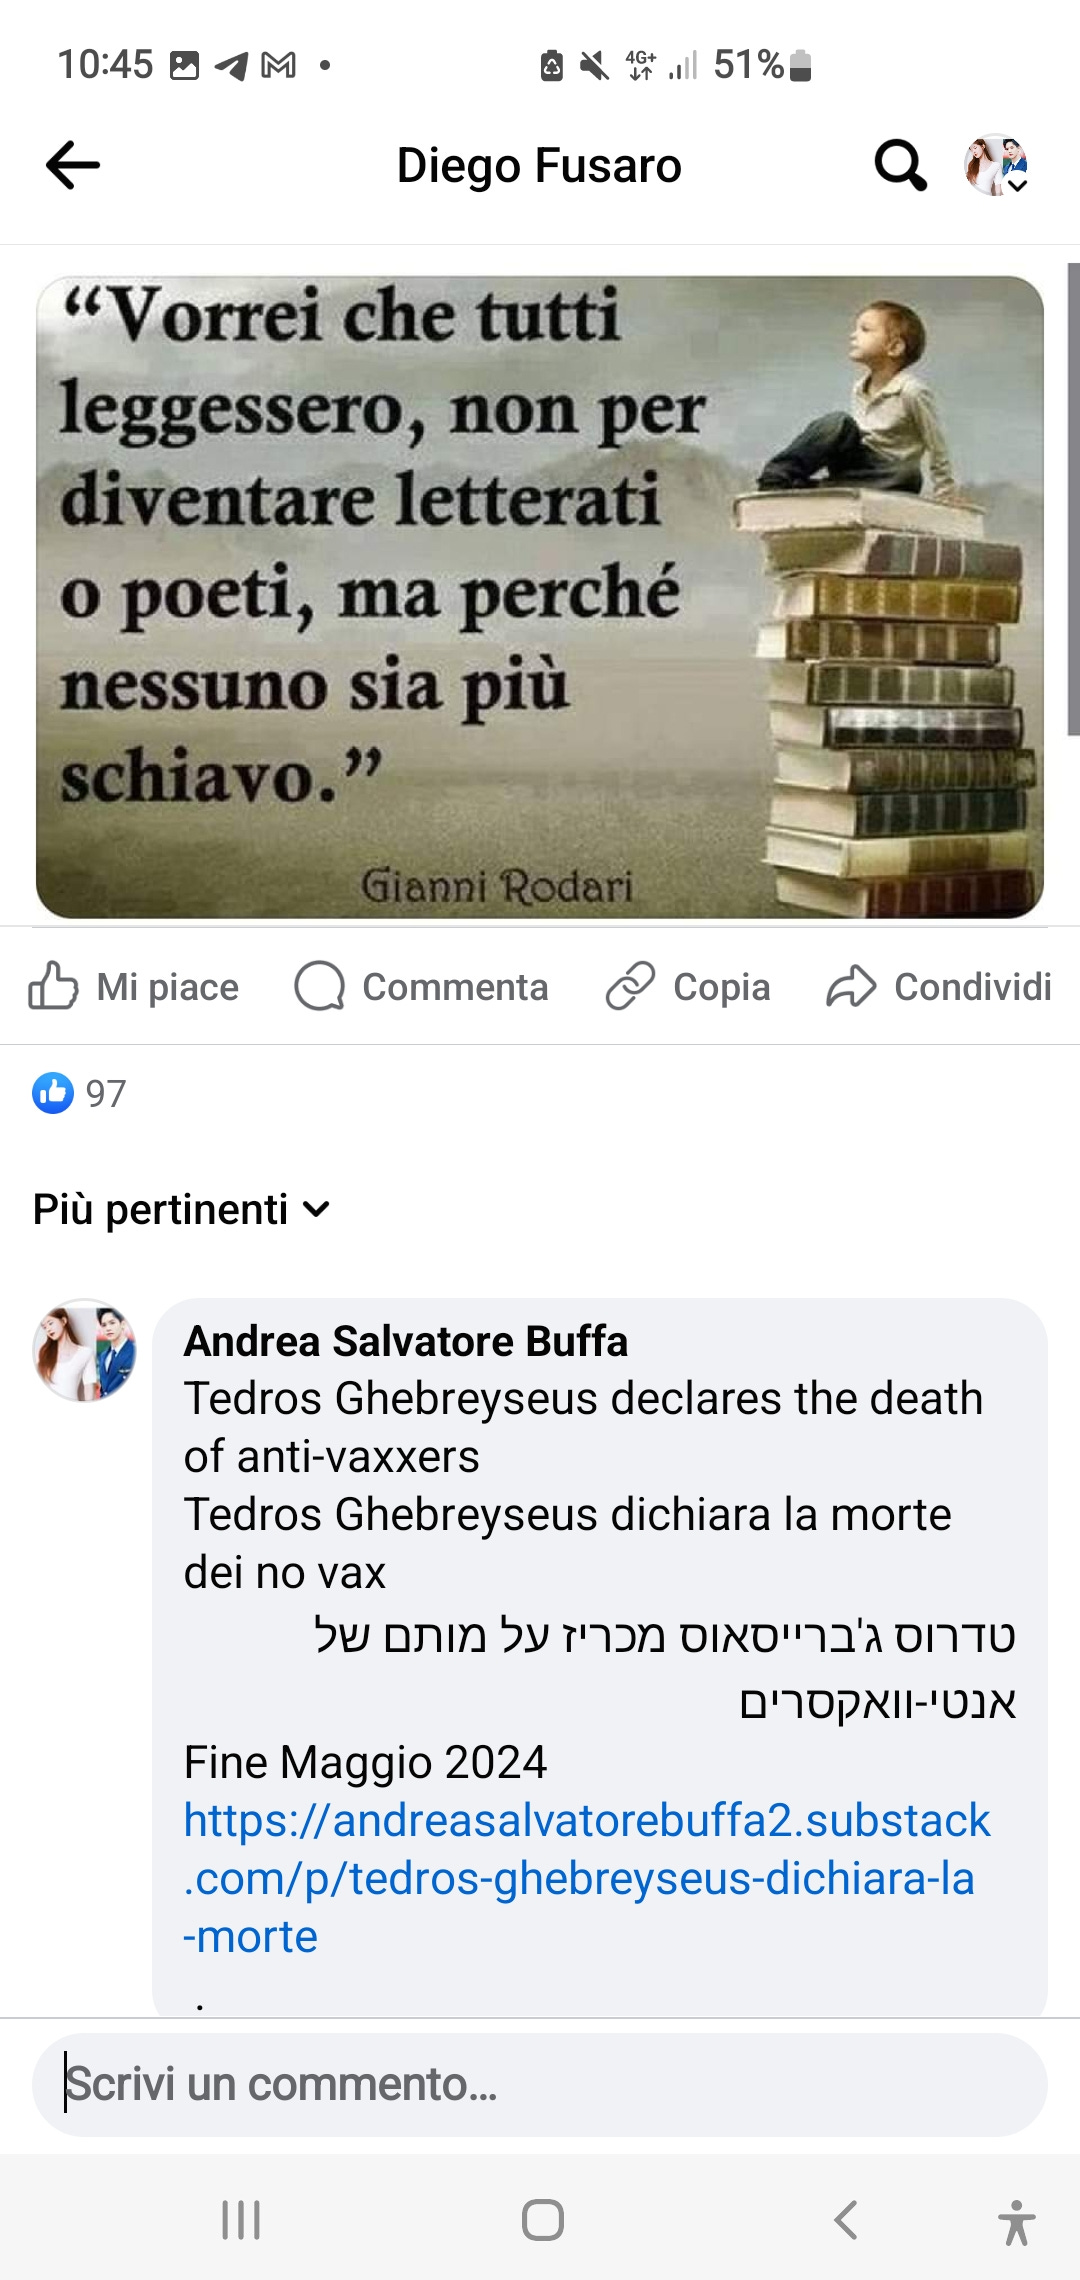This screenshot has height=2280, width=1080.
Task: Focus the Scrivi un commento field
Action: click(540, 2085)
